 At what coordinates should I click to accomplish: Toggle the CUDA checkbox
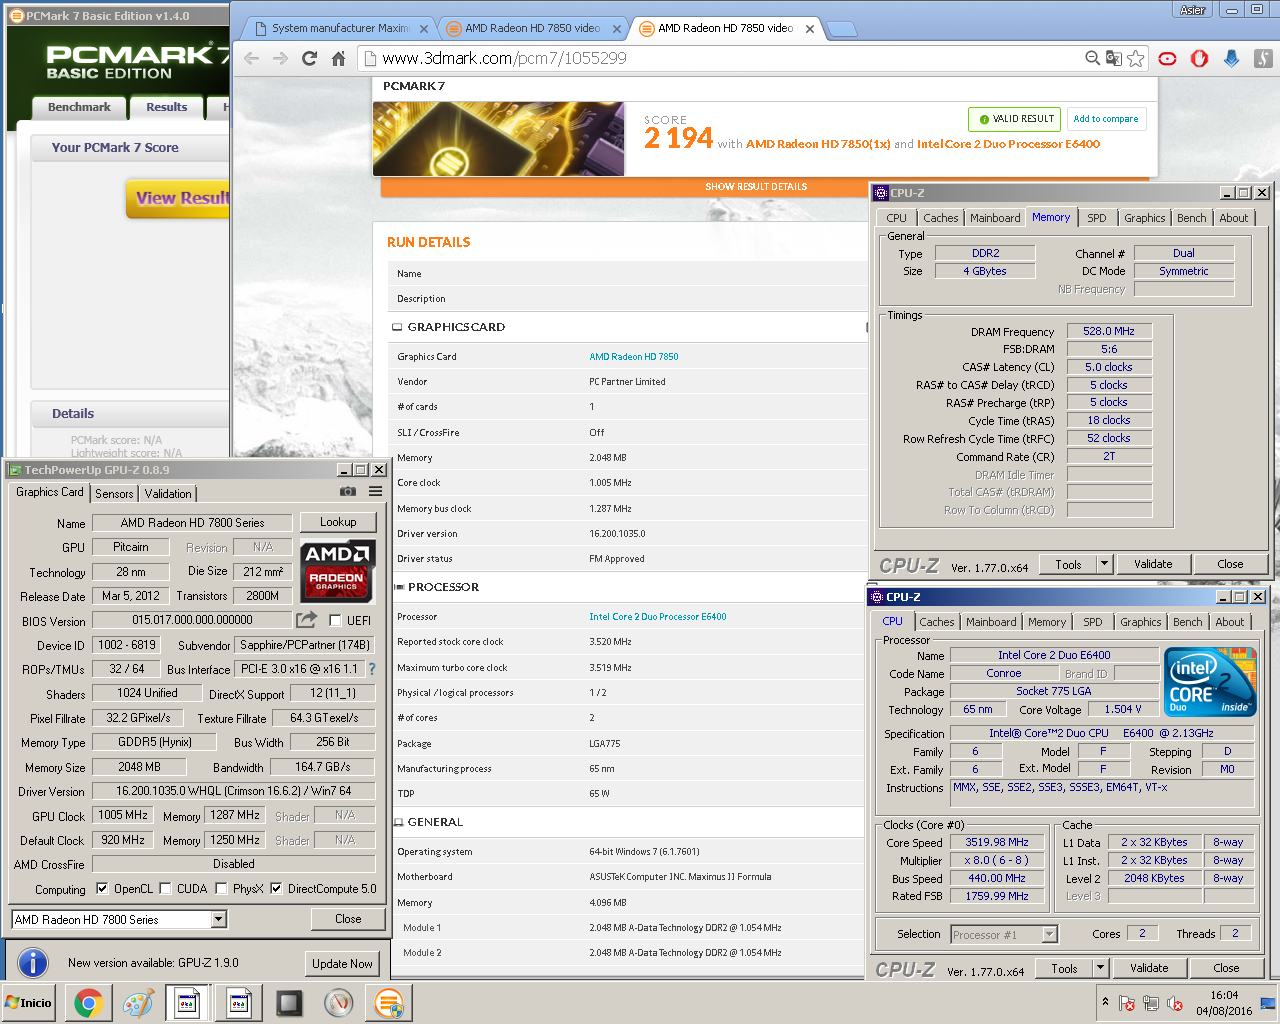[165, 888]
